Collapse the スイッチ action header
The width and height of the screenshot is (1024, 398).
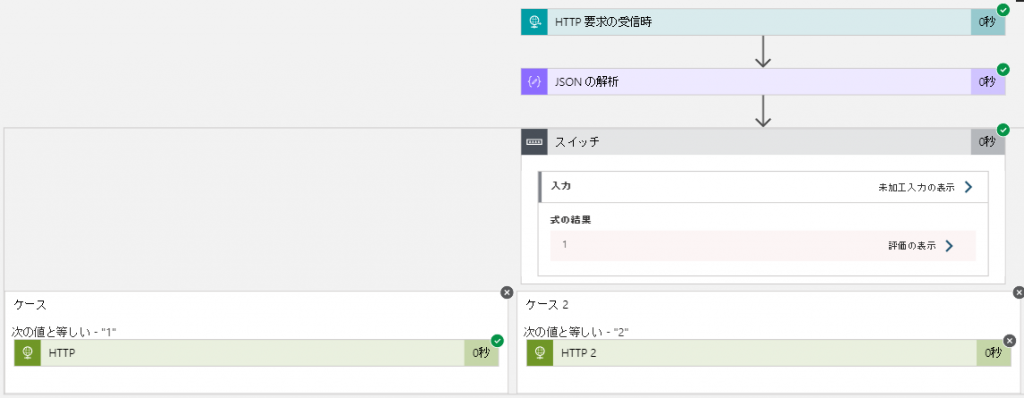tap(763, 142)
